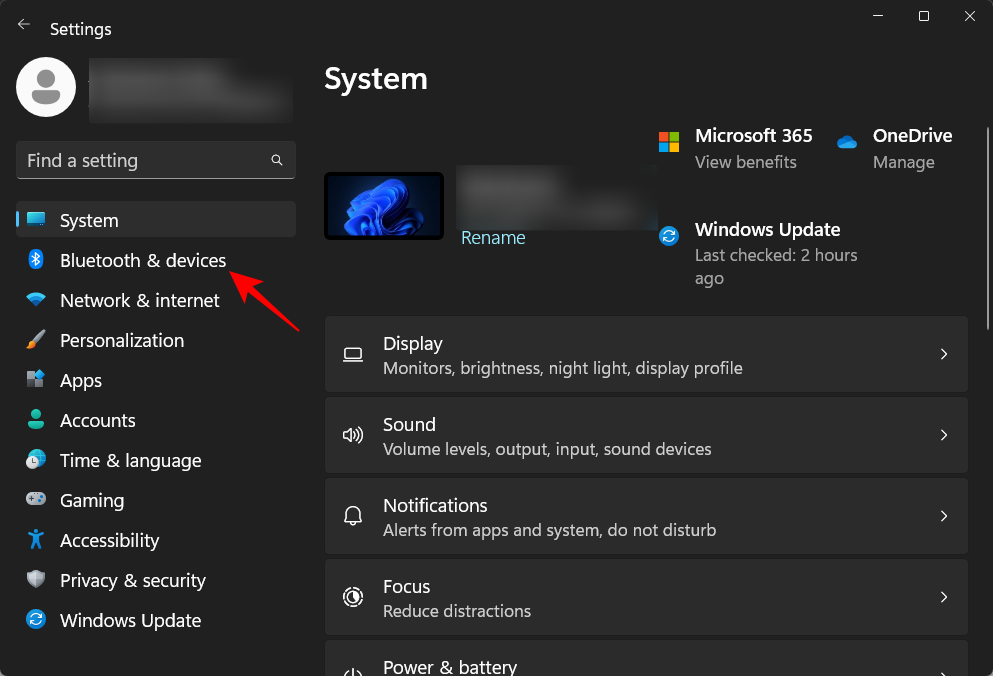Expand the Display settings row
The image size is (993, 676).
[944, 354]
